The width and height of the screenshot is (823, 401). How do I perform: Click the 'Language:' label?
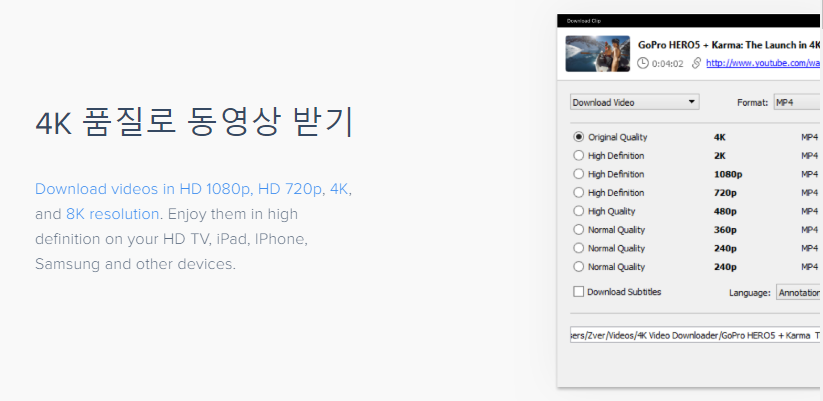pos(750,293)
